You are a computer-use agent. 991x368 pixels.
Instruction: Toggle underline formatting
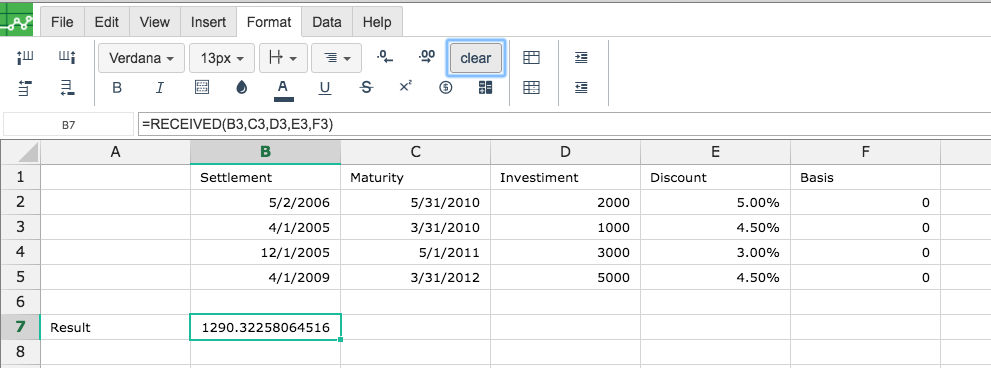(x=325, y=88)
